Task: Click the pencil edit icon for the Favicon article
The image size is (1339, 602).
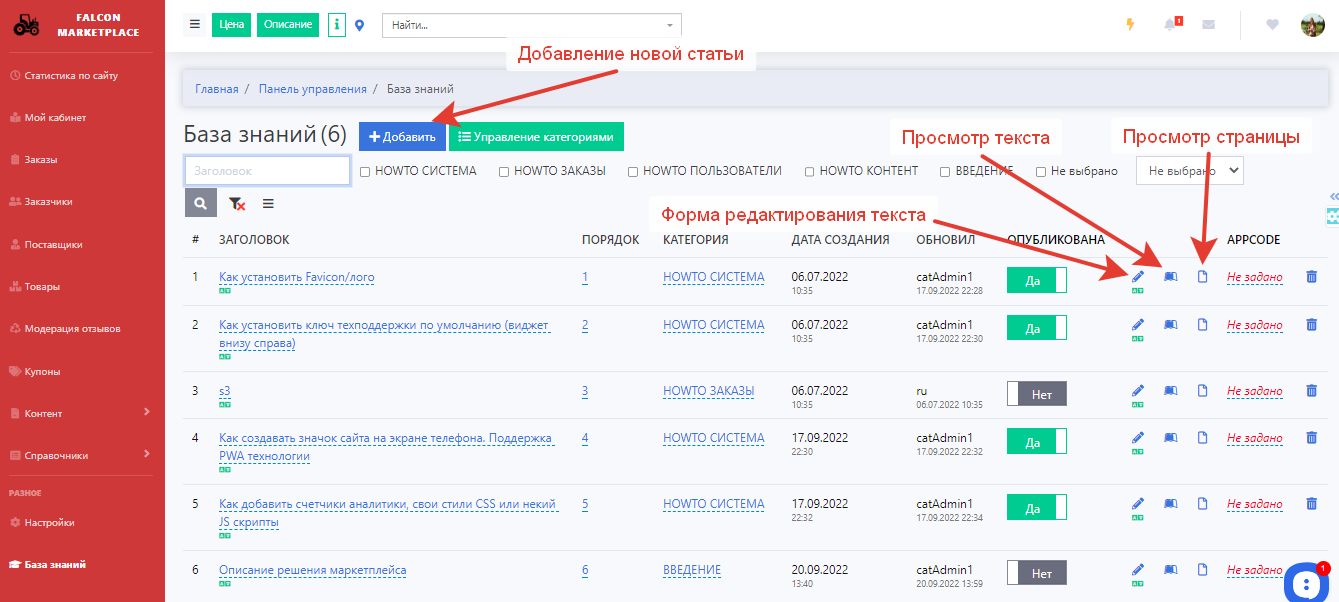Action: coord(1137,277)
